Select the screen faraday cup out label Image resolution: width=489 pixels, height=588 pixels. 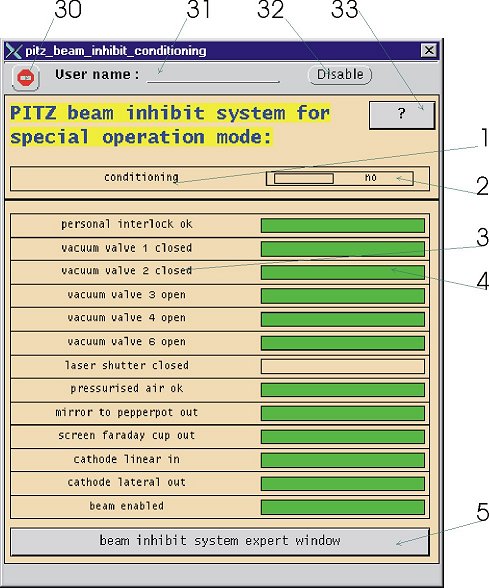[127, 435]
